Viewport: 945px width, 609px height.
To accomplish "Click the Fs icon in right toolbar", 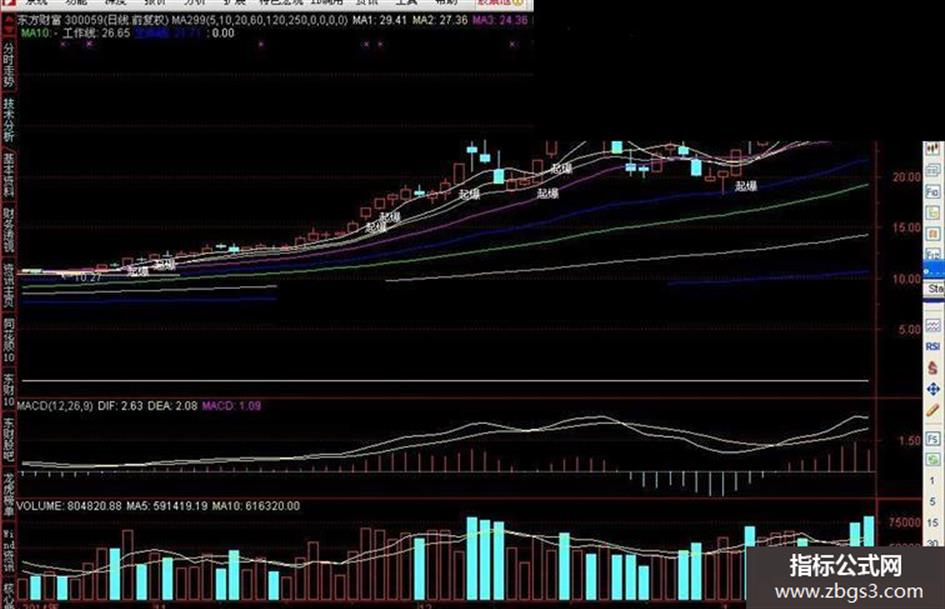I will 933,438.
